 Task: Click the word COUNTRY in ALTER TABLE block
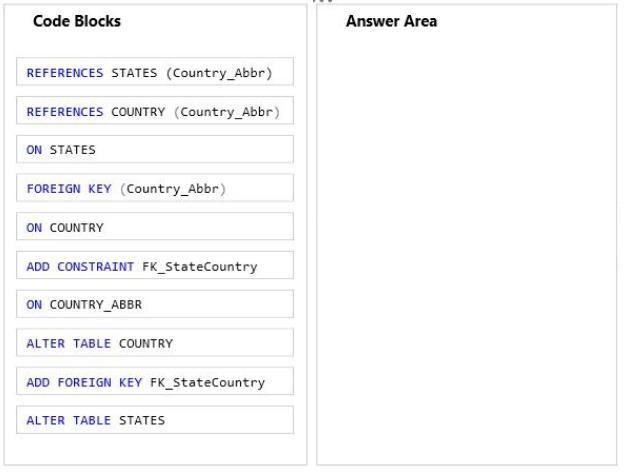(146, 343)
